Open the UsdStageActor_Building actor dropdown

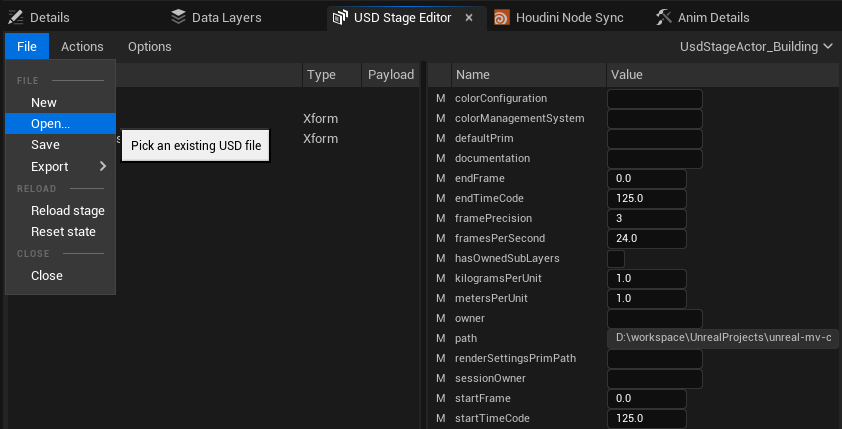(x=756, y=47)
